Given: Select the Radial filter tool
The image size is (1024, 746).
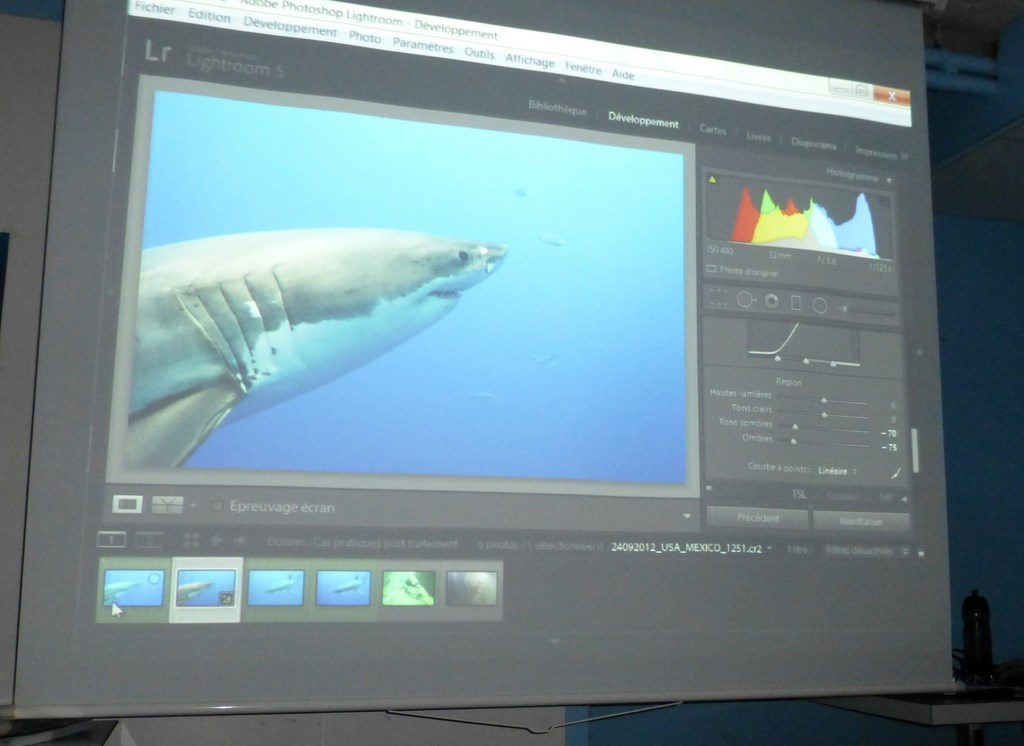Looking at the screenshot, I should point(820,305).
